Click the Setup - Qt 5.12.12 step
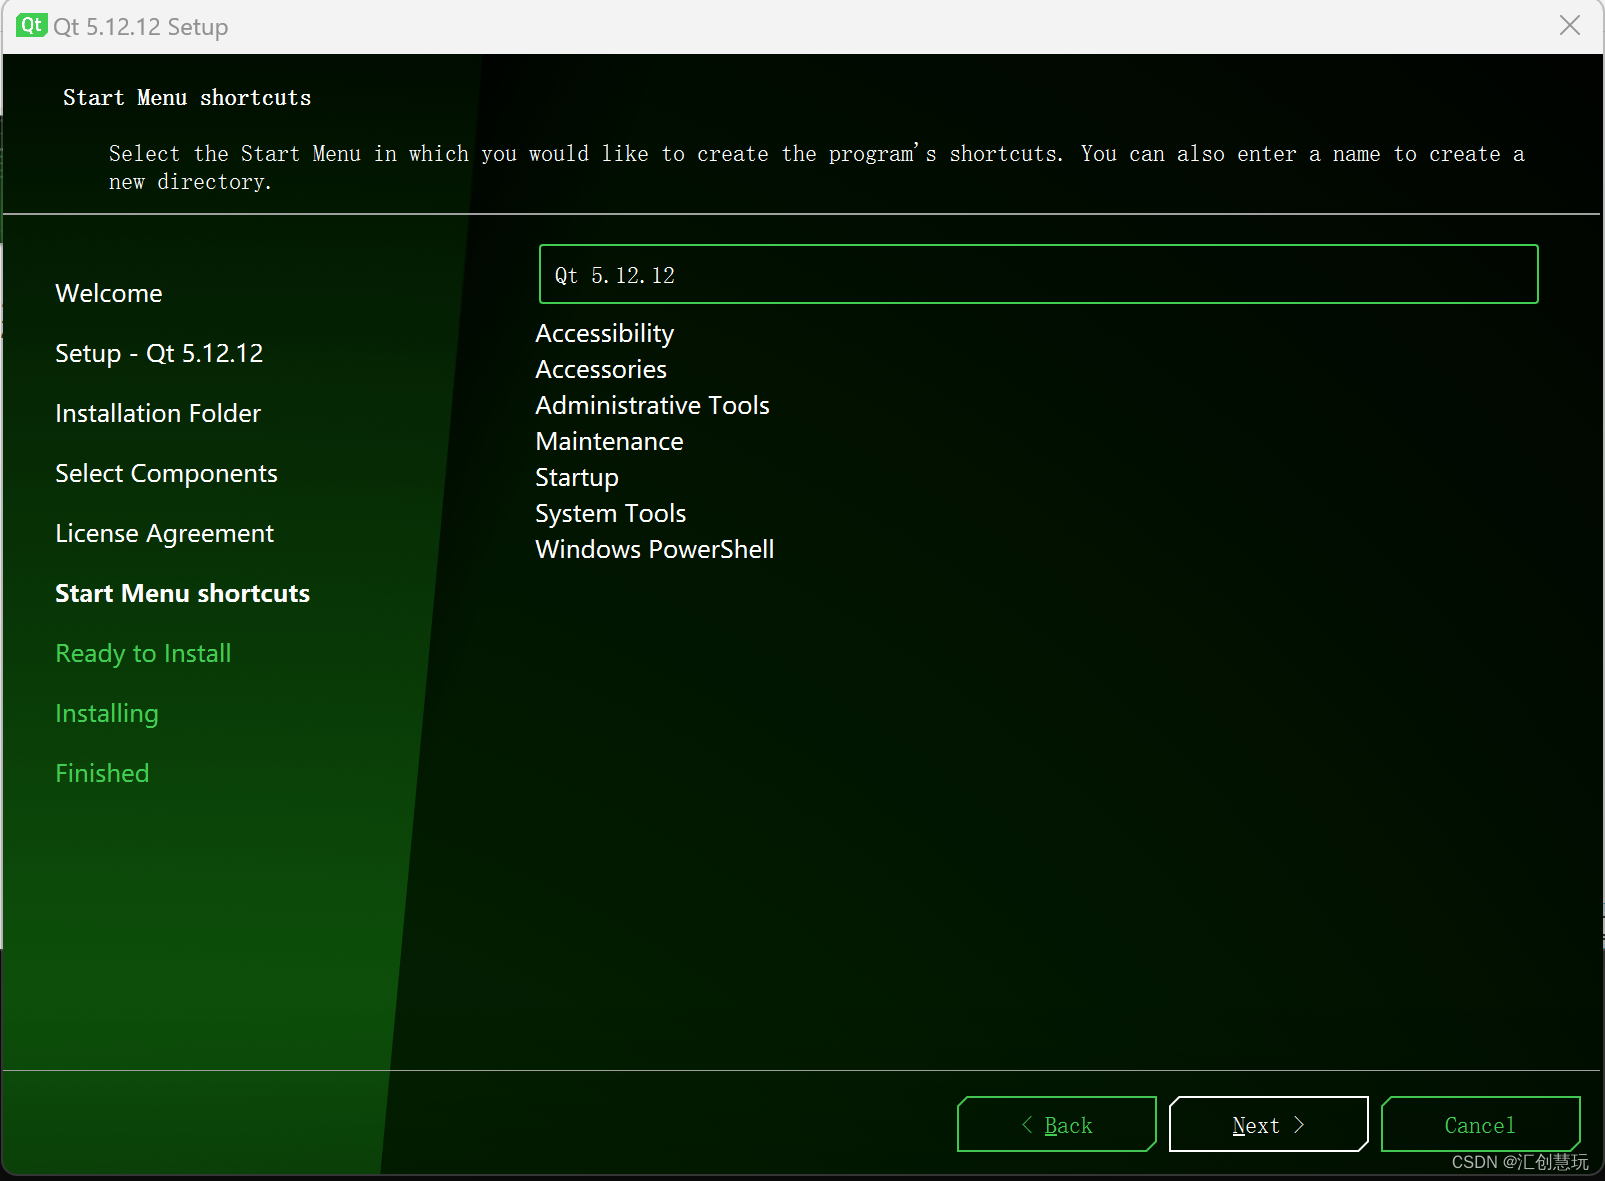Image resolution: width=1605 pixels, height=1181 pixels. pos(159,353)
